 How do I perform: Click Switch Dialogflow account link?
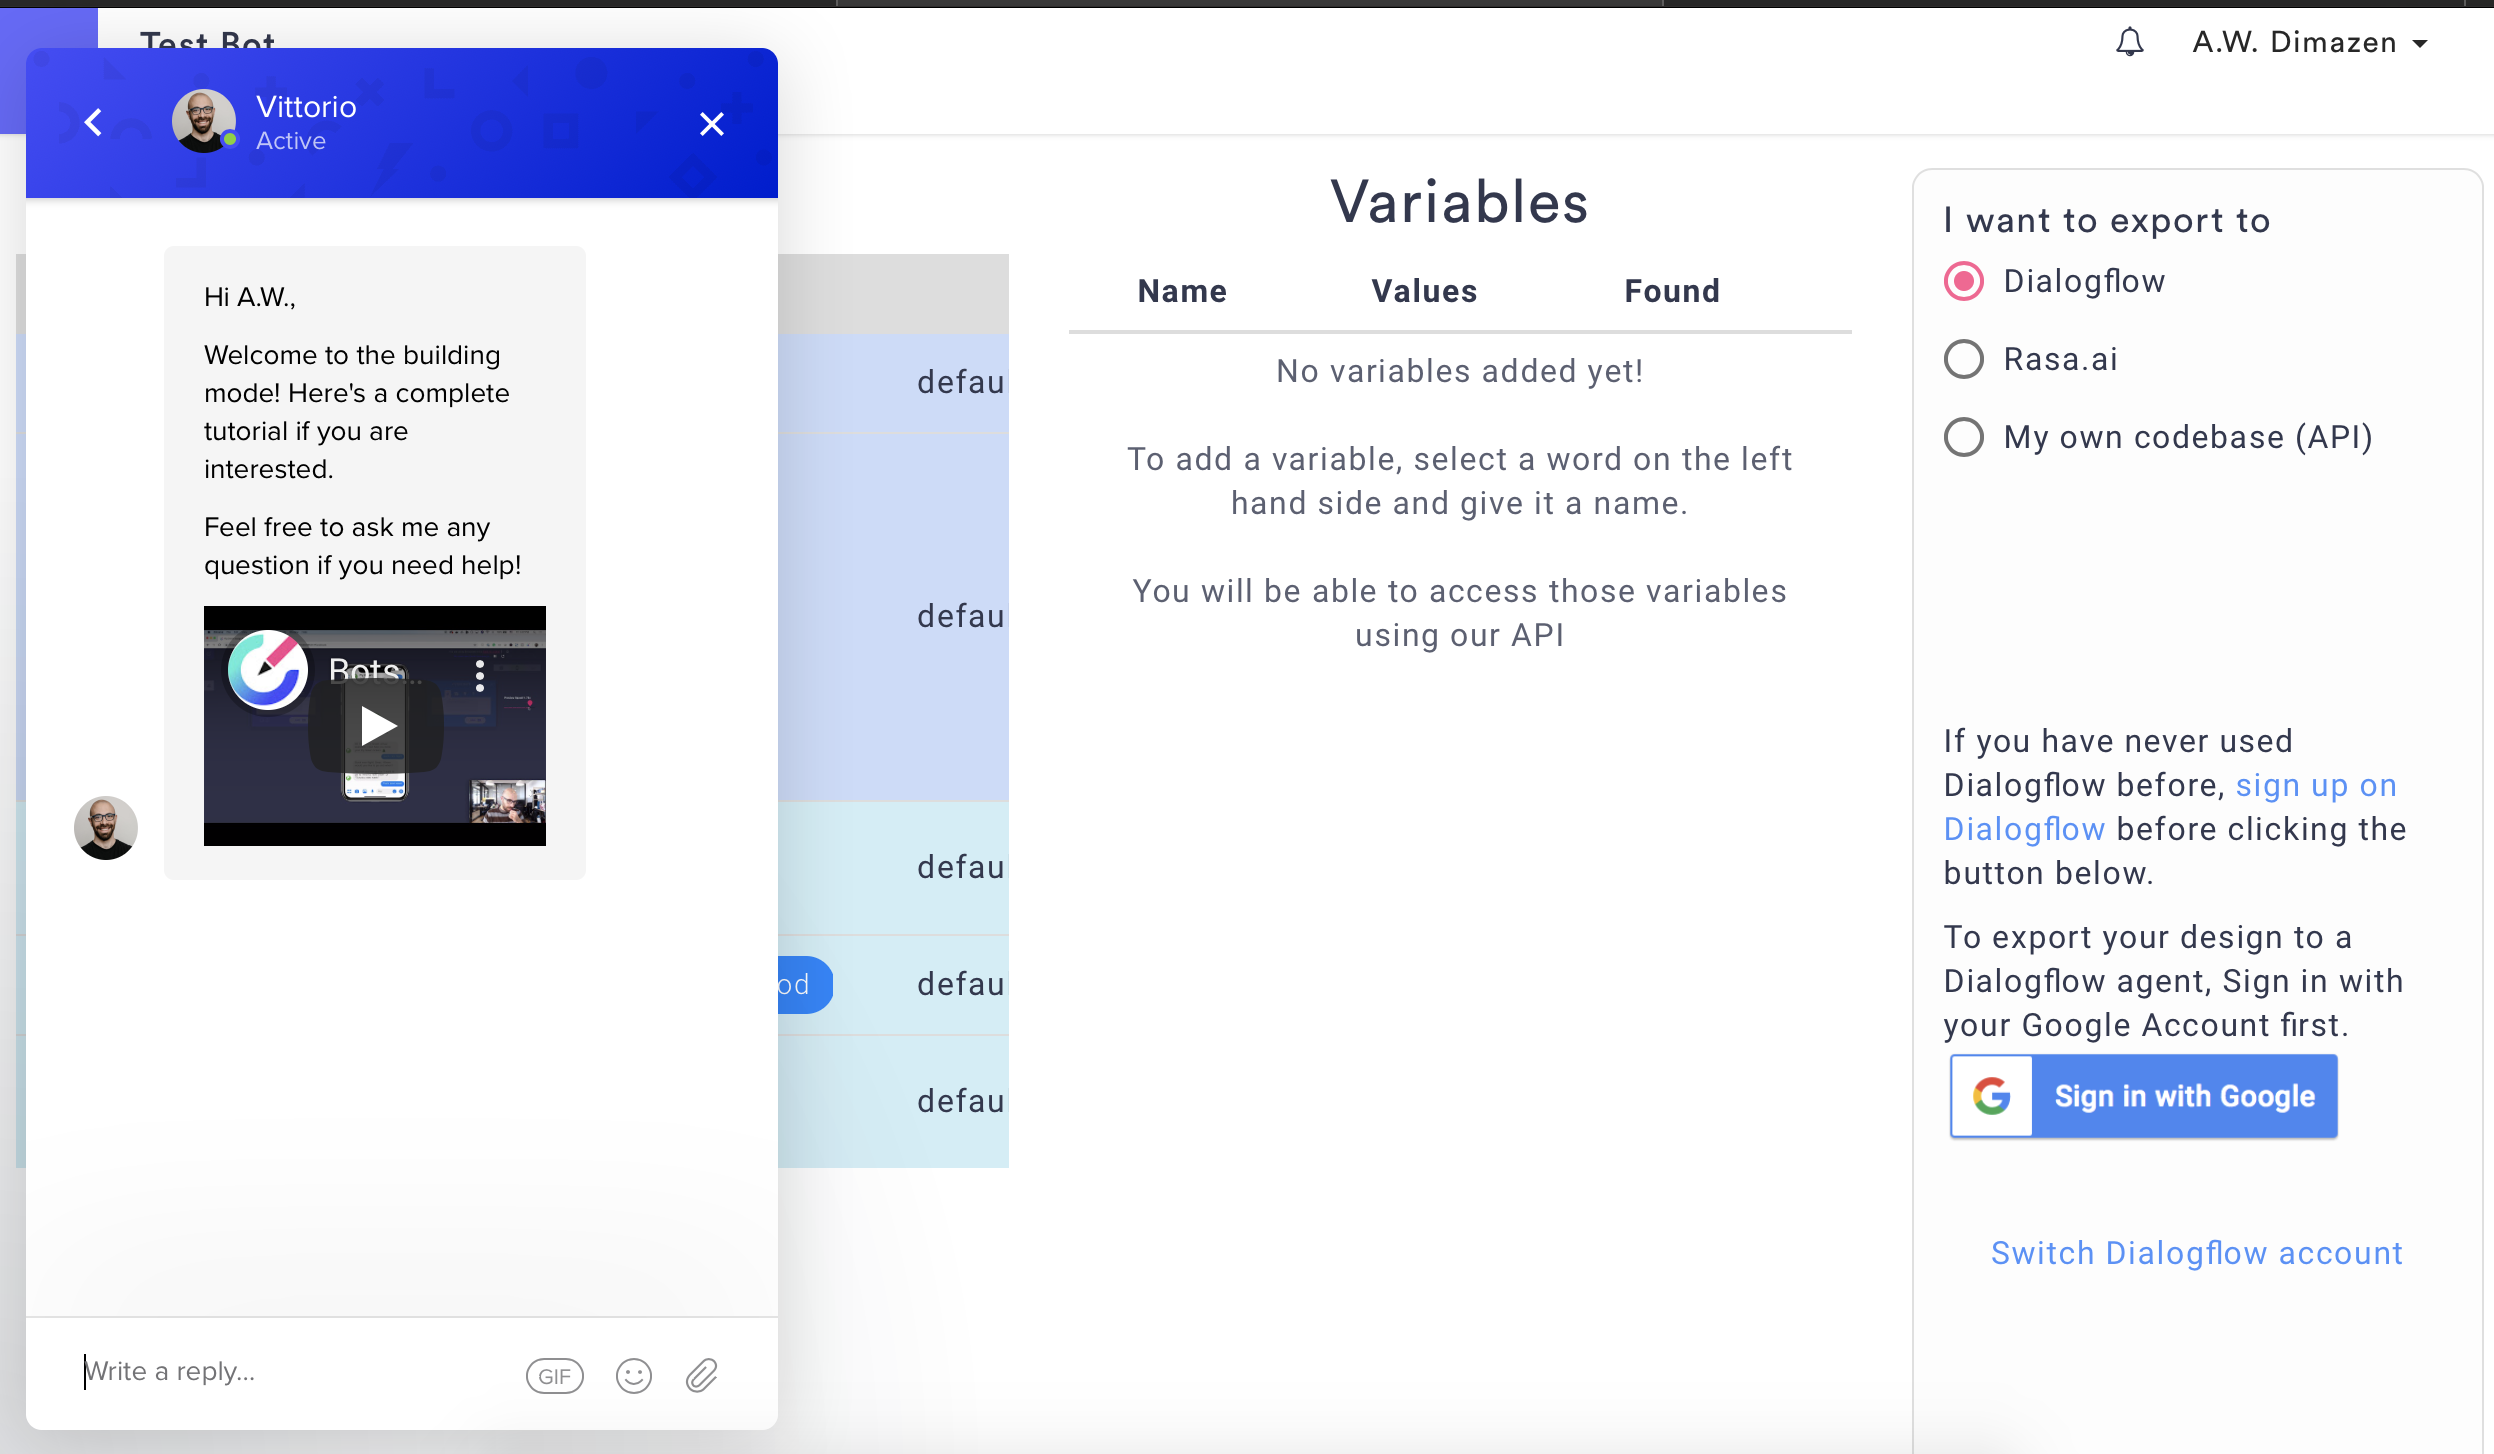(x=2196, y=1253)
